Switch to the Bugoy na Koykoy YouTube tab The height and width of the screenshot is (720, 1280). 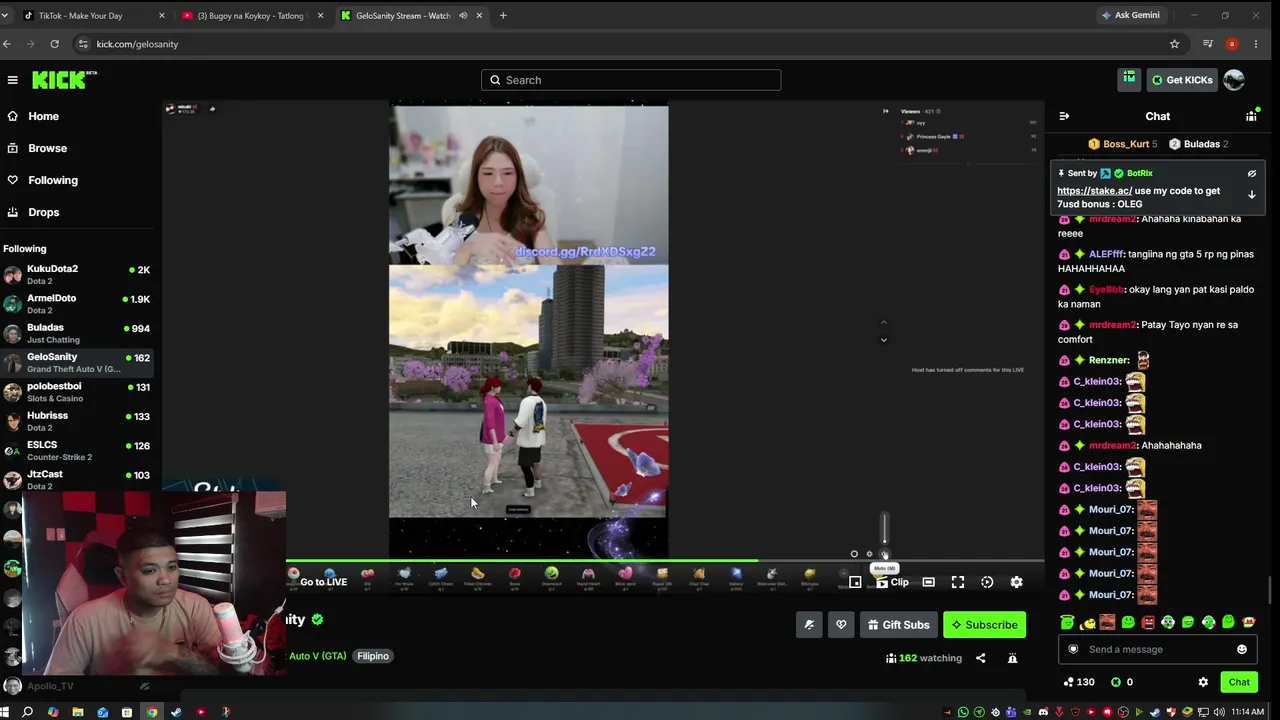click(x=251, y=15)
